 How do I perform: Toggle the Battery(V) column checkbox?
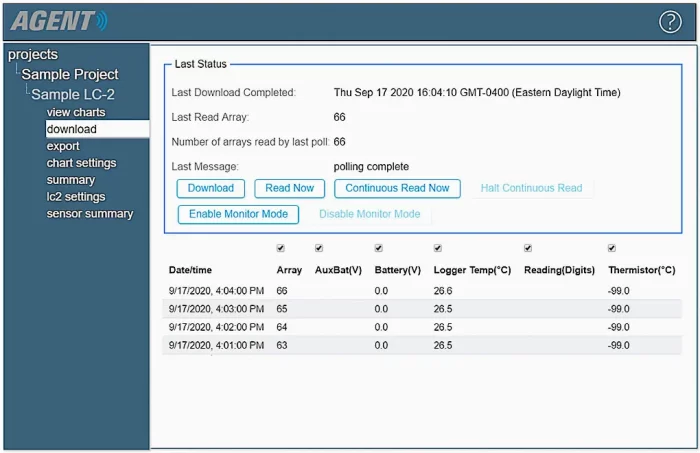tap(379, 248)
